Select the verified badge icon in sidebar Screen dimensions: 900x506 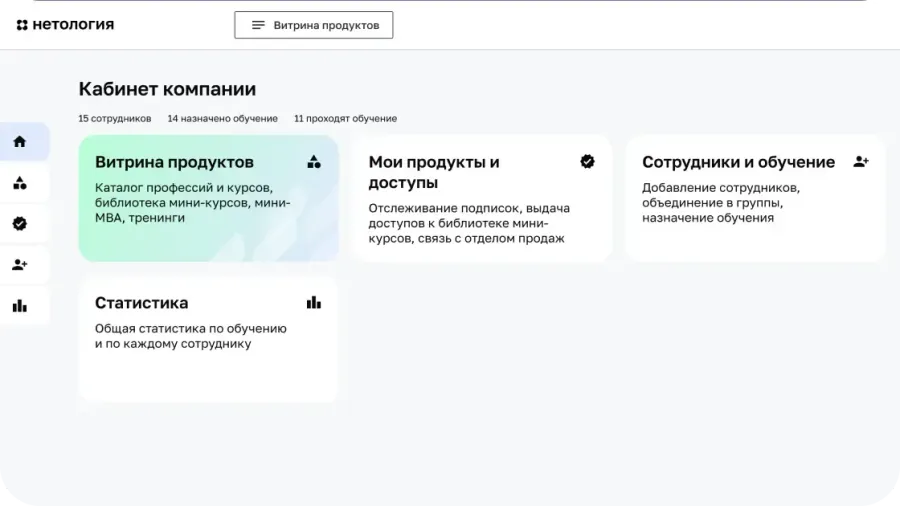point(20,224)
